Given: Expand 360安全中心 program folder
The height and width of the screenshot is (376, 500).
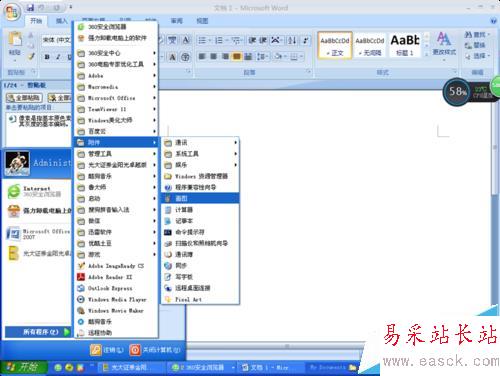Looking at the screenshot, I should (x=116, y=53).
